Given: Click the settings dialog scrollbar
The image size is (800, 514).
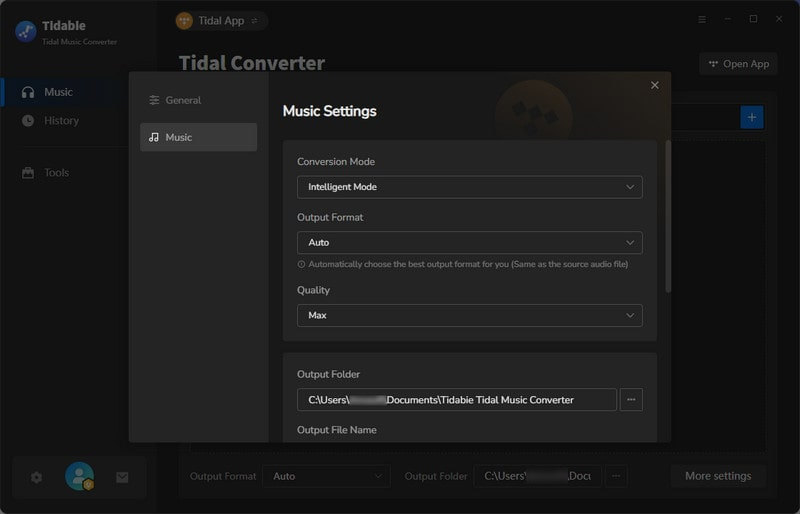Looking at the screenshot, I should coord(668,216).
